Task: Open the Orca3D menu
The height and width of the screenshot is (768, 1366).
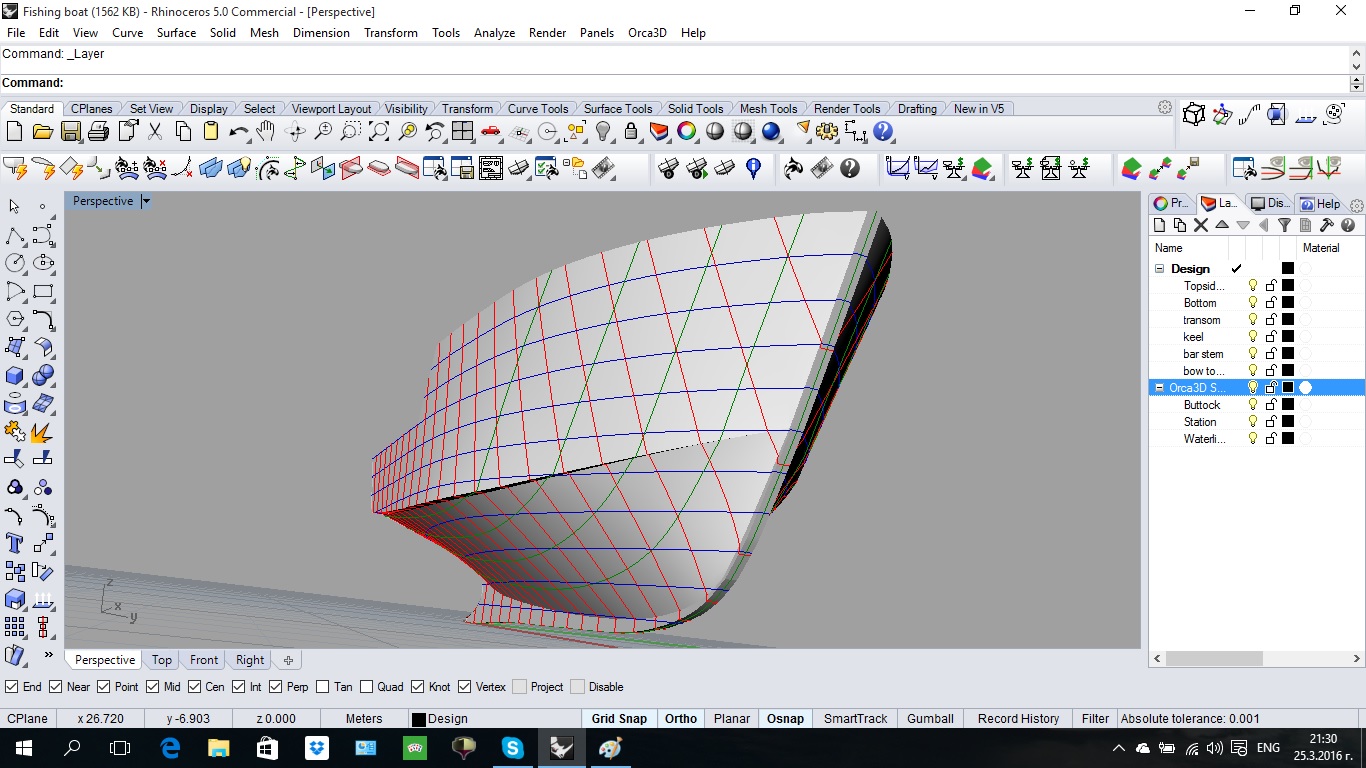Action: [647, 33]
